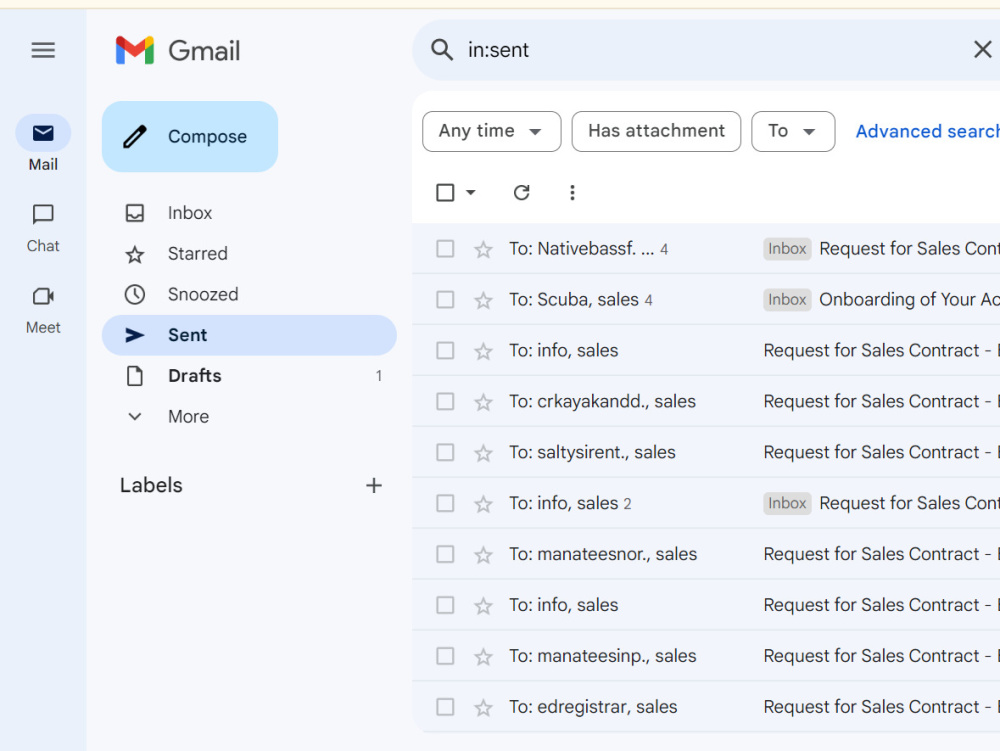Star the edregistrar, sales email
This screenshot has height=751, width=1000.
[x=483, y=708]
